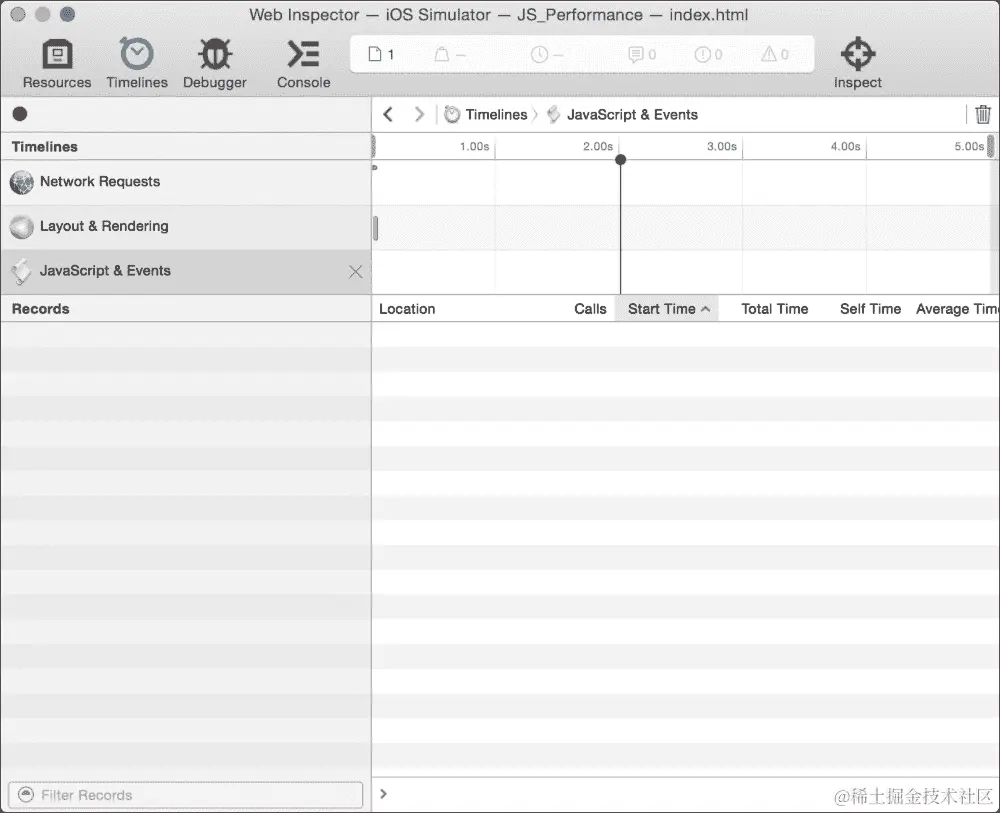Toggle Start Time sort order
The image size is (1000, 813).
(667, 308)
